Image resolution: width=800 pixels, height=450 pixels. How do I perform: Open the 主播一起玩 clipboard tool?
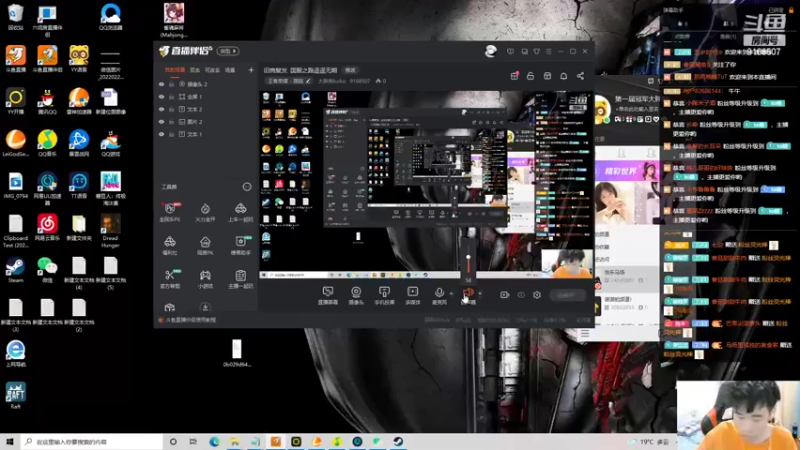tap(240, 279)
